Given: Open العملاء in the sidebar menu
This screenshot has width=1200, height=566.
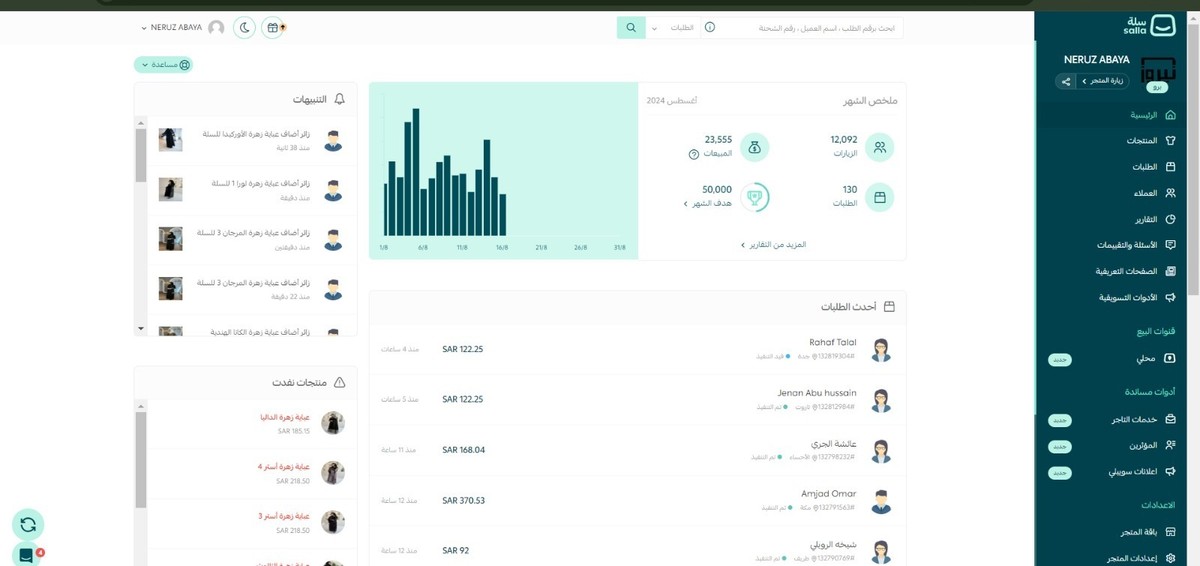Looking at the screenshot, I should pyautogui.click(x=1145, y=193).
